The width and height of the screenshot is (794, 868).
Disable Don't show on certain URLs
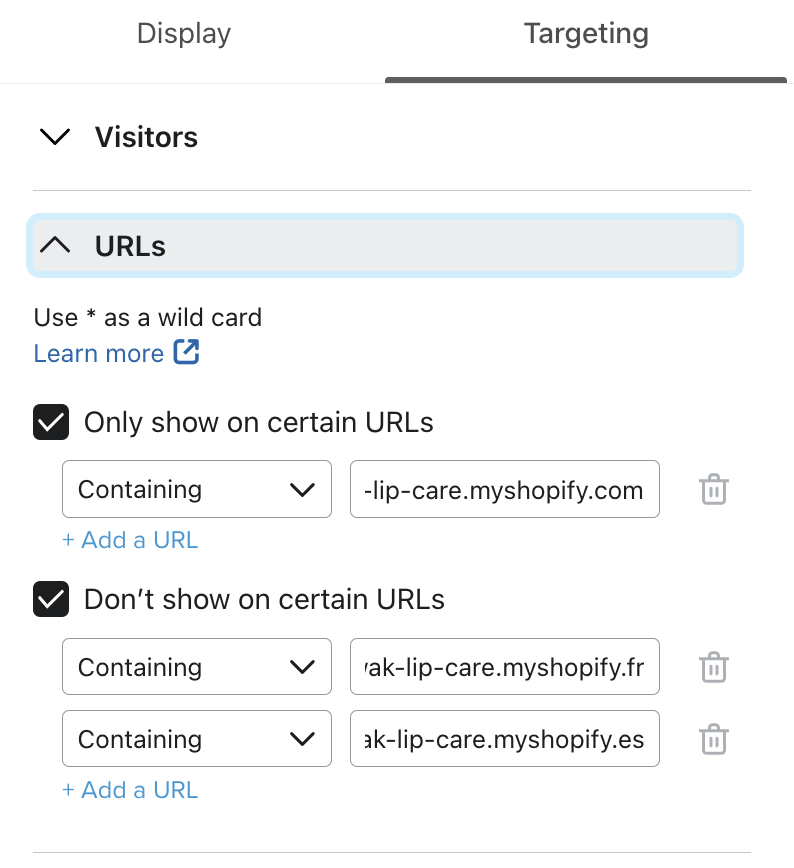click(x=51, y=599)
